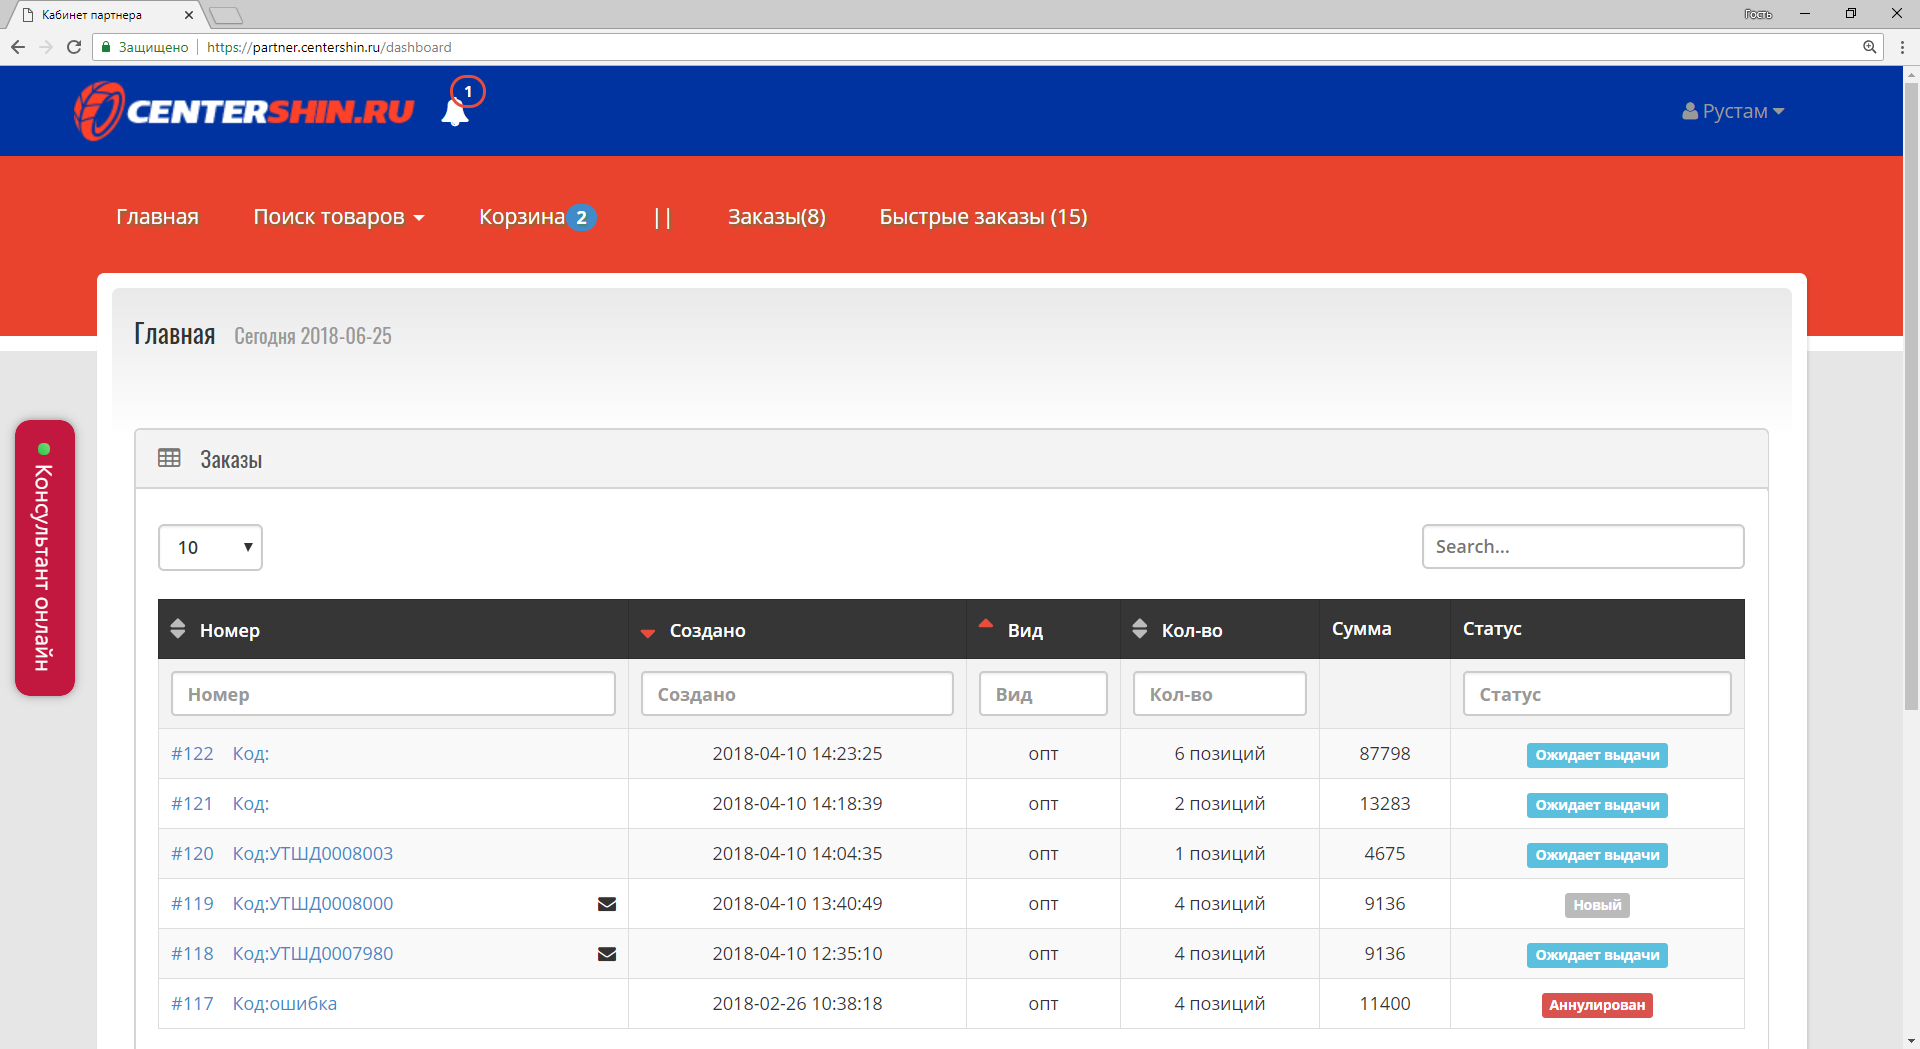The image size is (1920, 1049).
Task: Click the Аннулирован status badge
Action: 1597,1005
